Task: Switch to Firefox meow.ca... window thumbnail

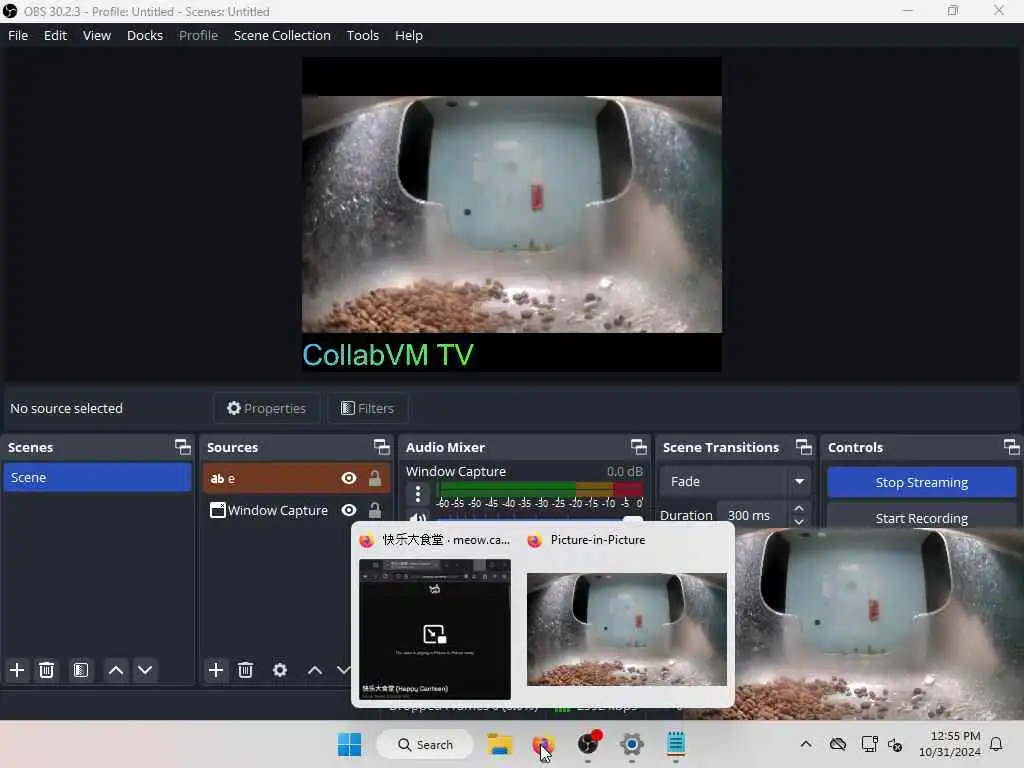Action: coord(435,629)
